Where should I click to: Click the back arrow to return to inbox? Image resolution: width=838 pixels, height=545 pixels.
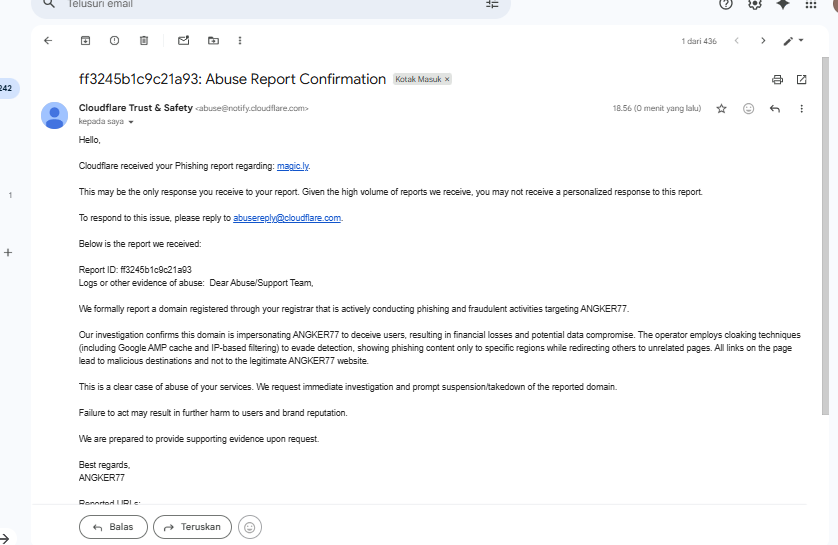point(48,41)
